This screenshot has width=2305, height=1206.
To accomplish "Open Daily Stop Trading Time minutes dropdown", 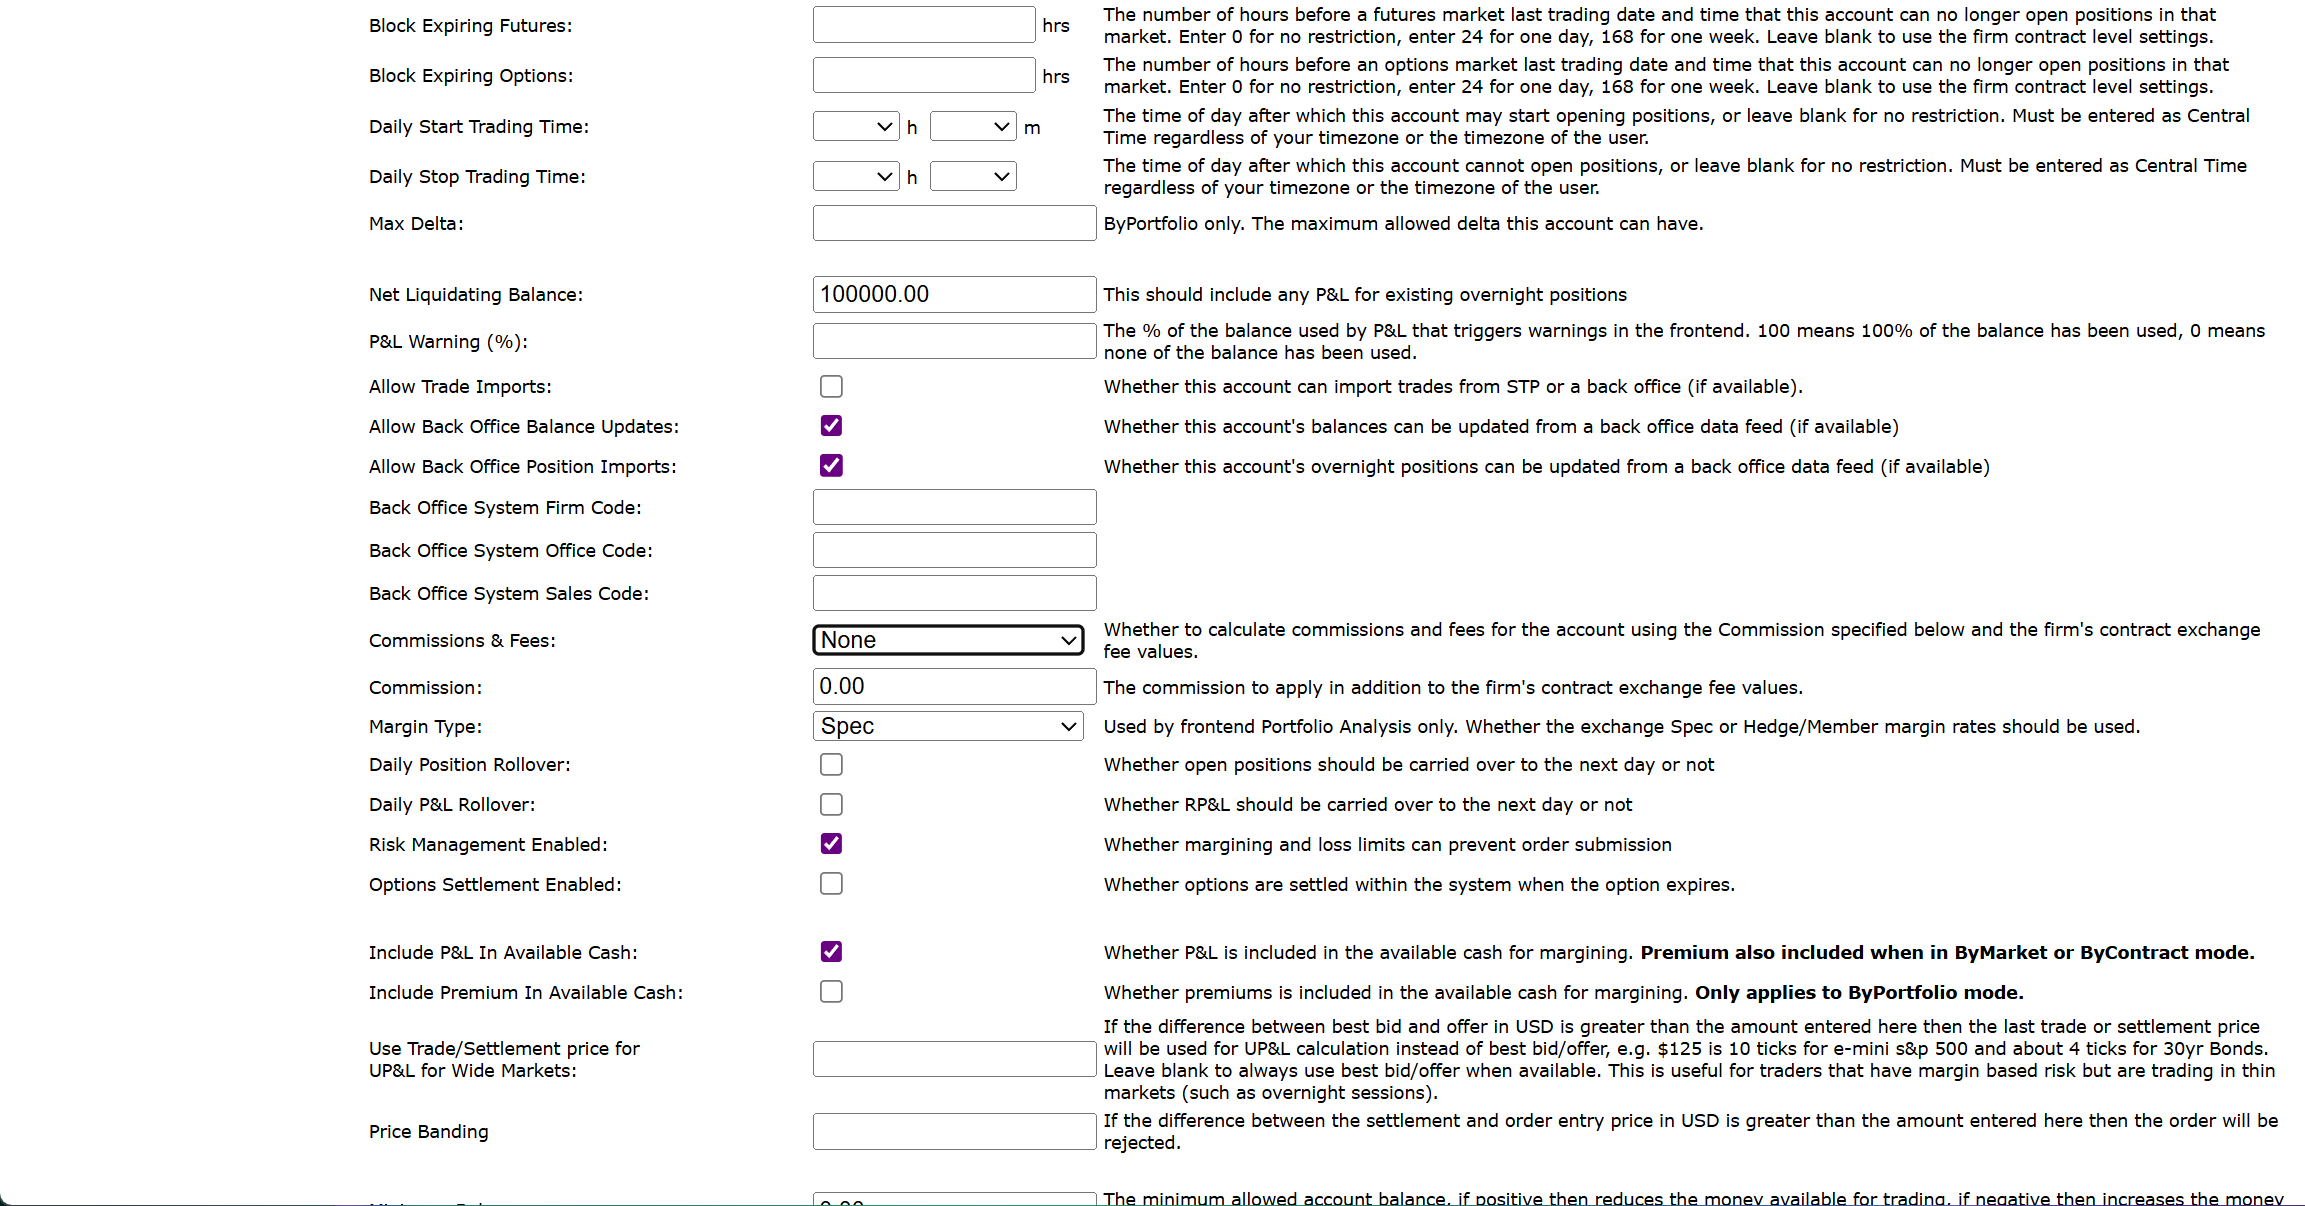I will (x=973, y=177).
